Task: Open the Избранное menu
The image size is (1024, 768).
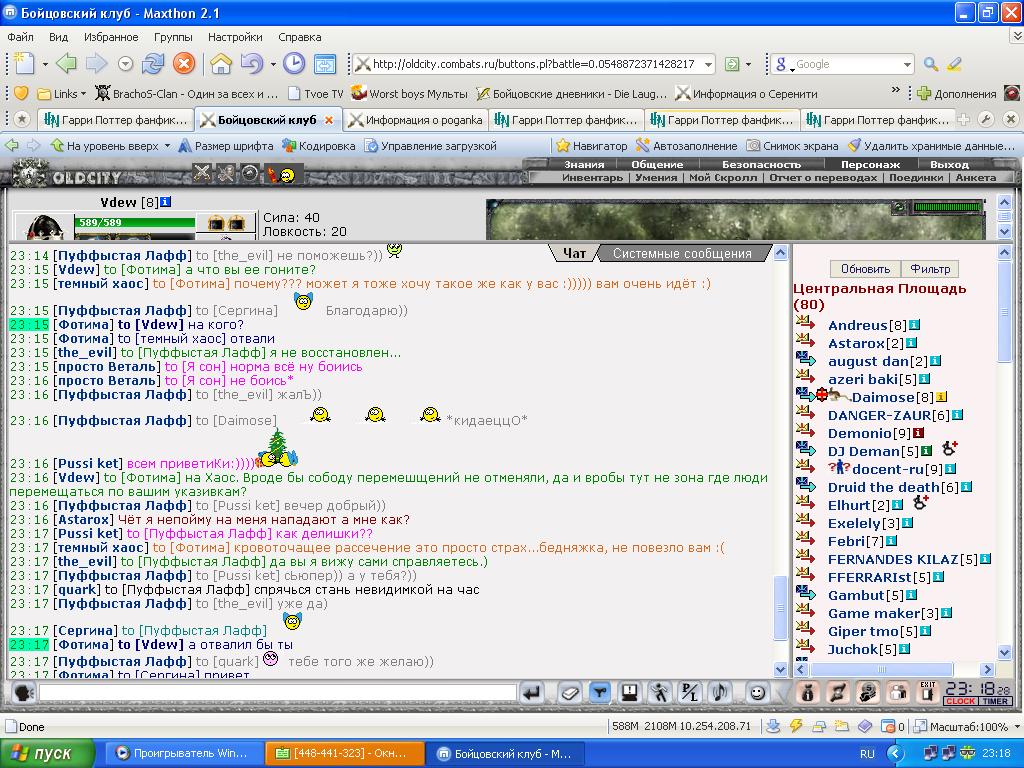Action: point(111,37)
